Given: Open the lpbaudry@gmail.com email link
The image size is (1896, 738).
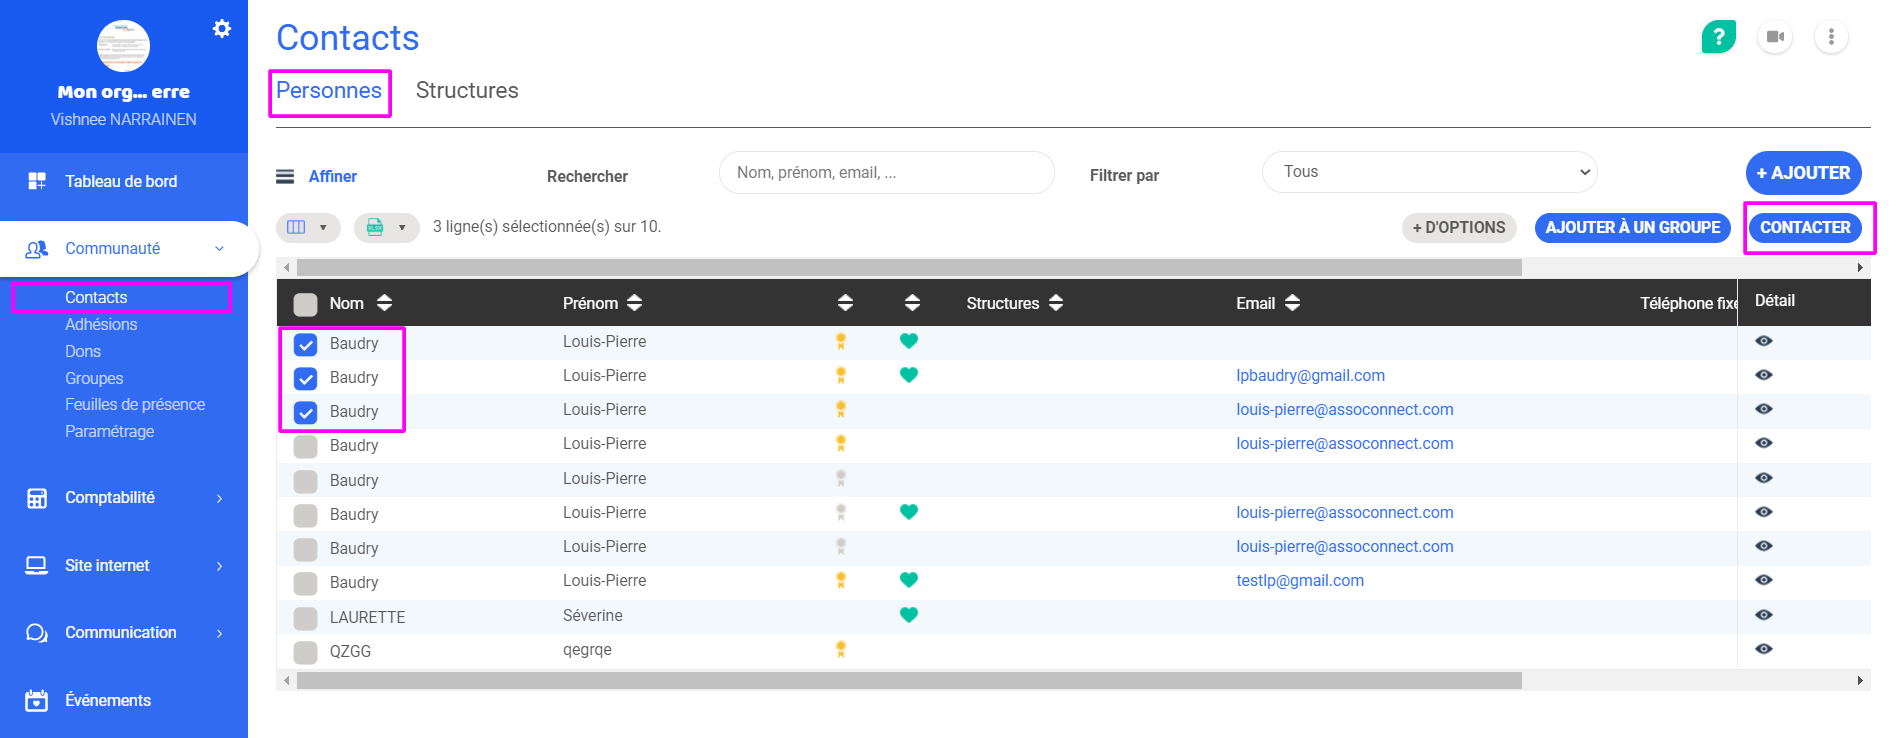Looking at the screenshot, I should tap(1310, 375).
